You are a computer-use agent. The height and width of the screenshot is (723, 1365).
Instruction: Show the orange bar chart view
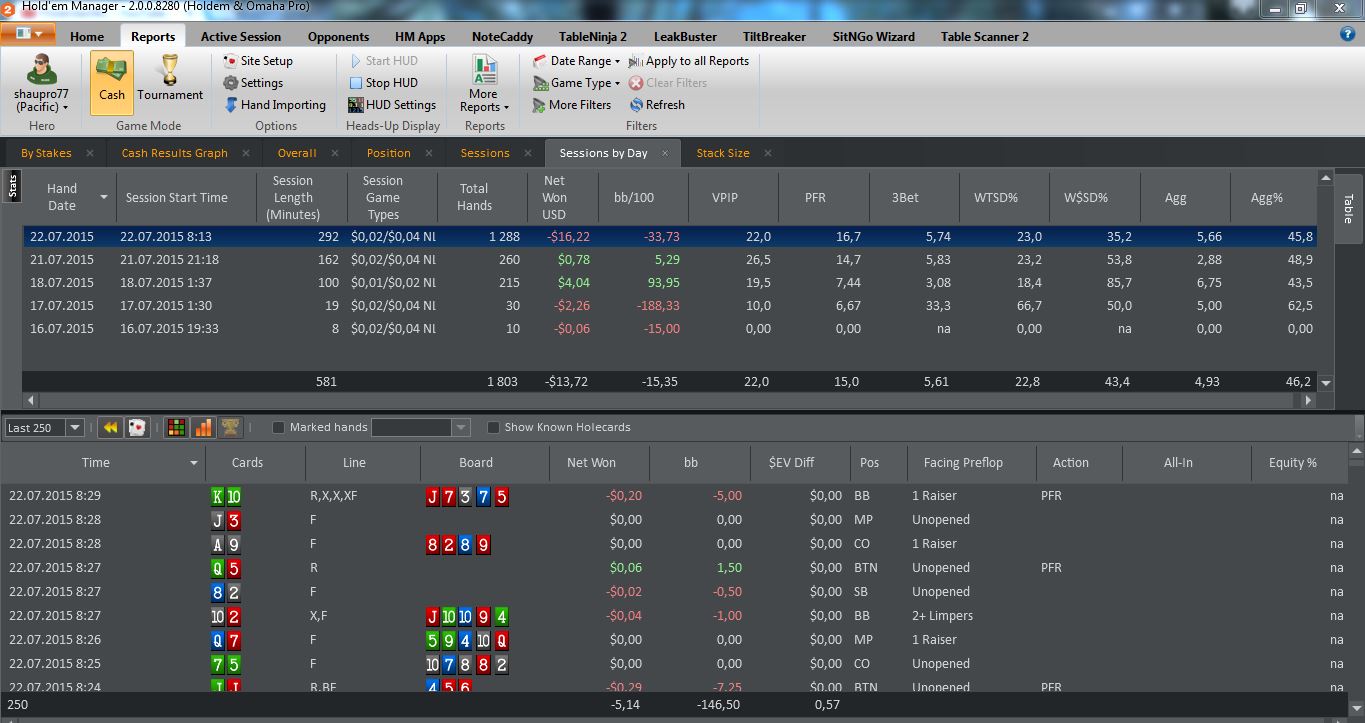[x=203, y=428]
